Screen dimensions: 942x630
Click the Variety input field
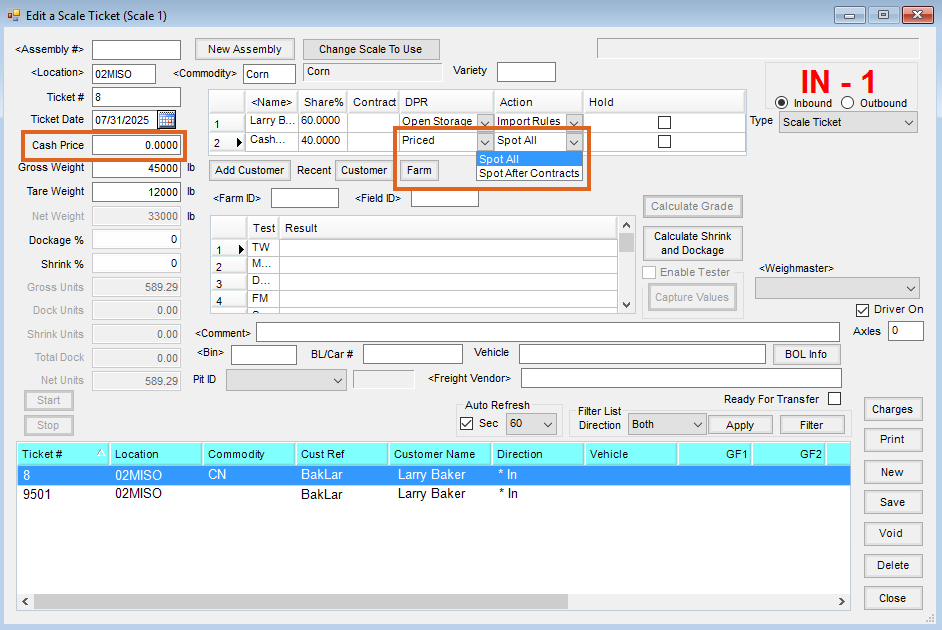526,72
